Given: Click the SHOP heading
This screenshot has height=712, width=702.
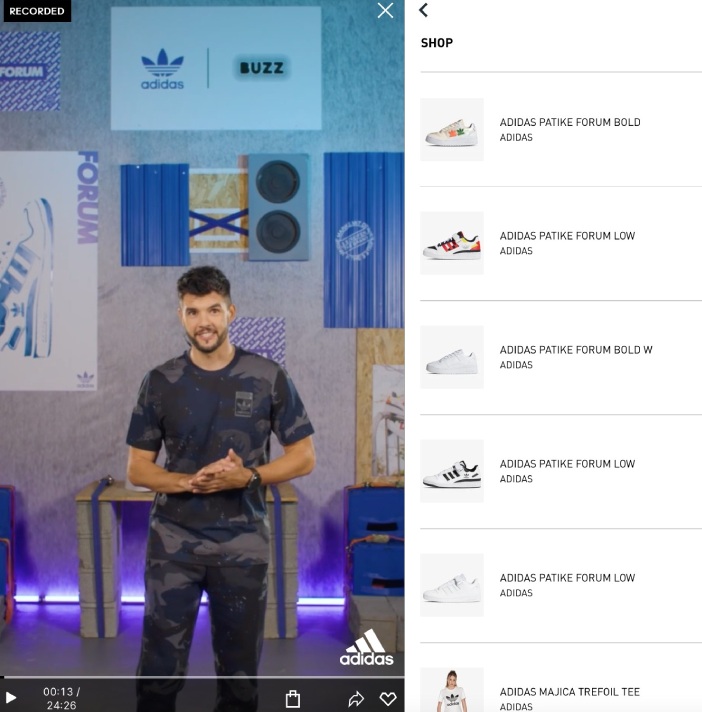Looking at the screenshot, I should pos(437,43).
